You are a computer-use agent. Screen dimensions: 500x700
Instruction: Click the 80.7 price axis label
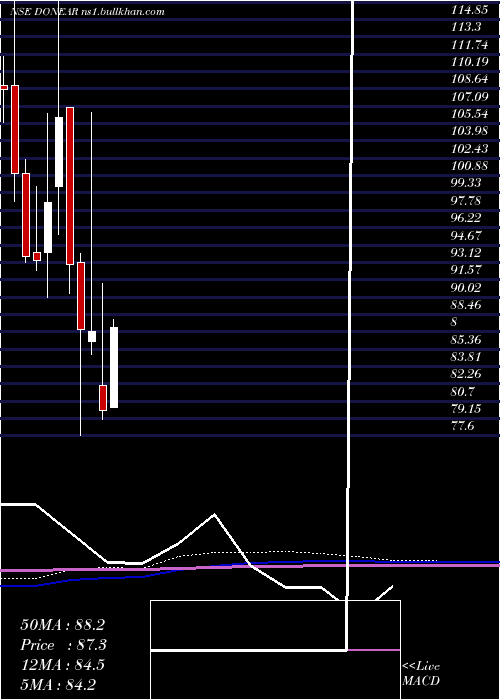(463, 392)
